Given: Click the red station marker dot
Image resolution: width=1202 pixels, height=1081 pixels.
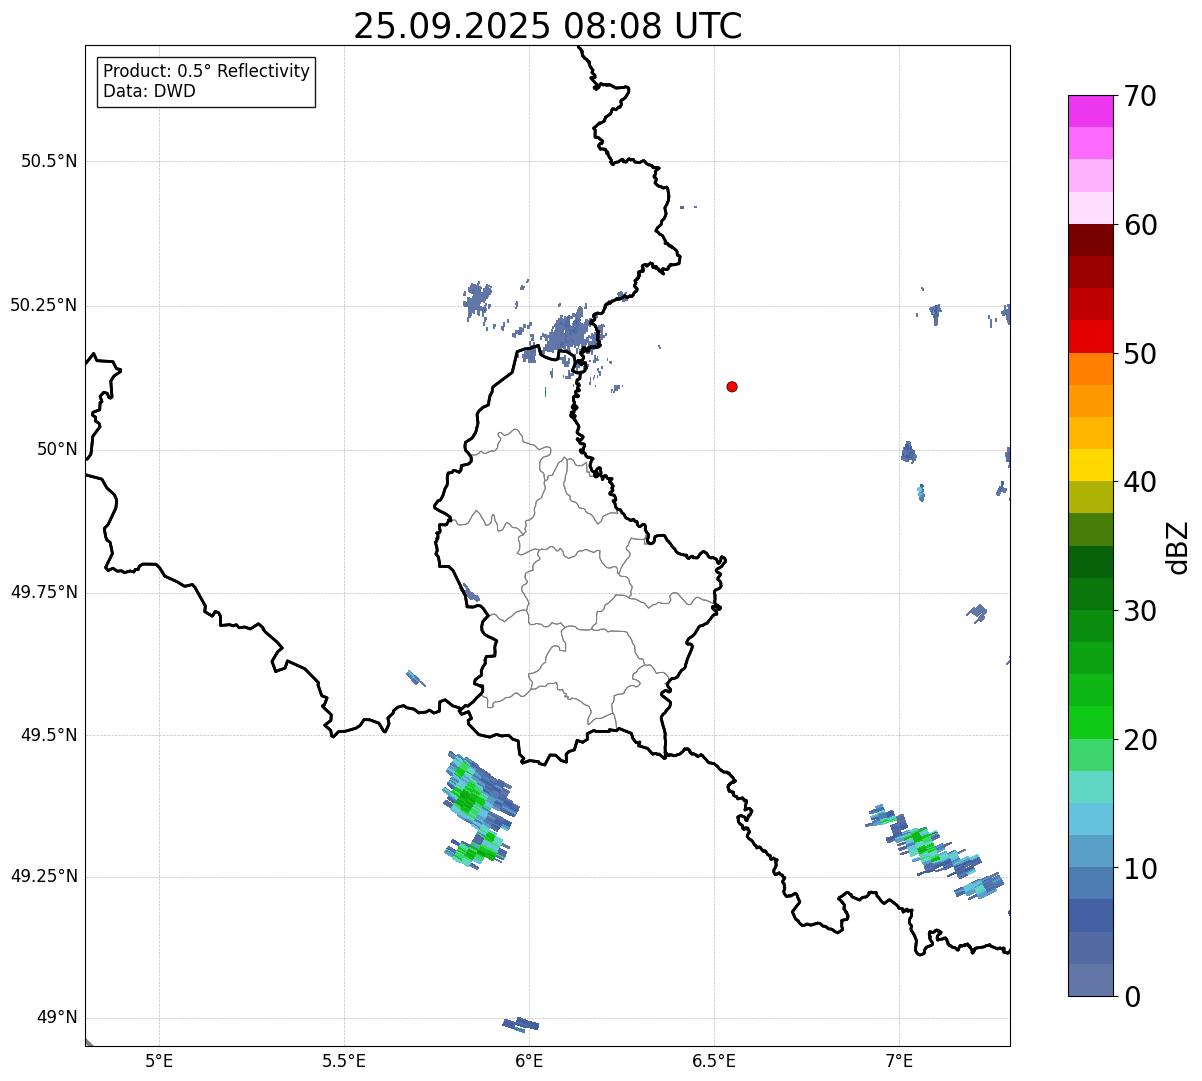Looking at the screenshot, I should point(732,386).
